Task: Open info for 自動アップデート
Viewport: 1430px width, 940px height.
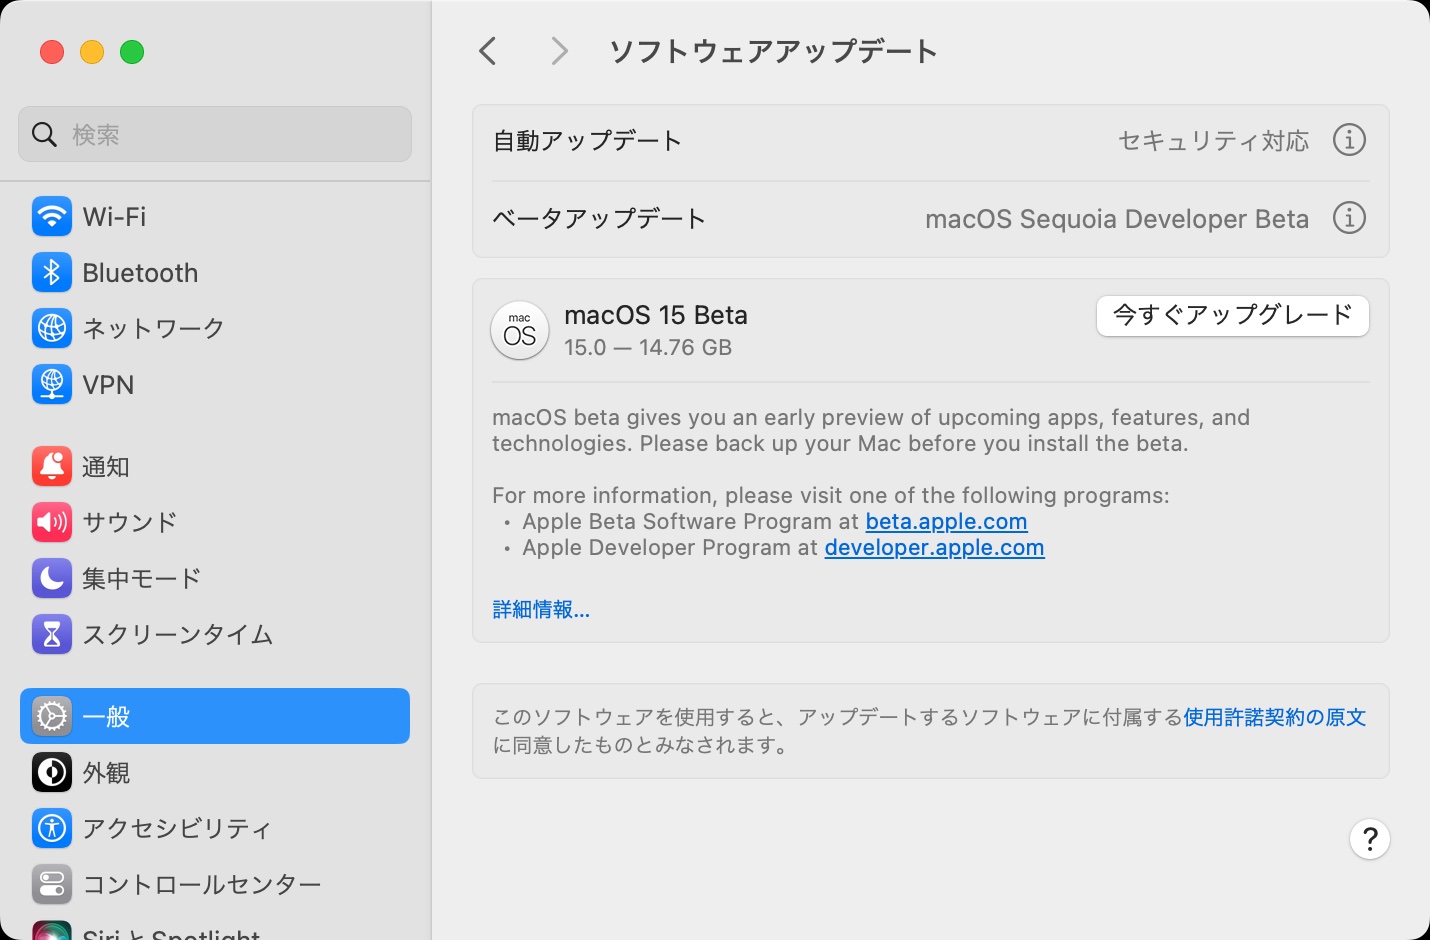Action: click(x=1349, y=140)
